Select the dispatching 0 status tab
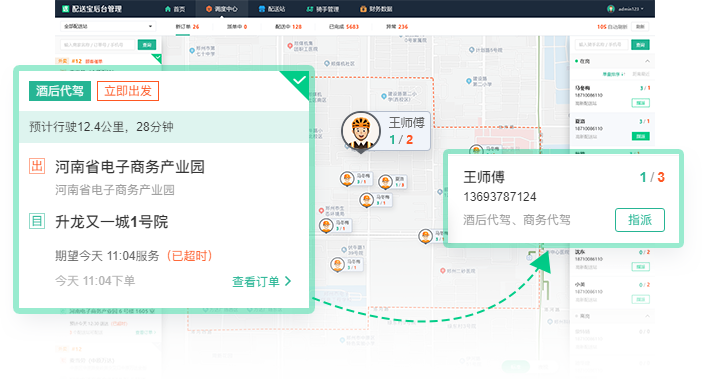 pos(237,27)
